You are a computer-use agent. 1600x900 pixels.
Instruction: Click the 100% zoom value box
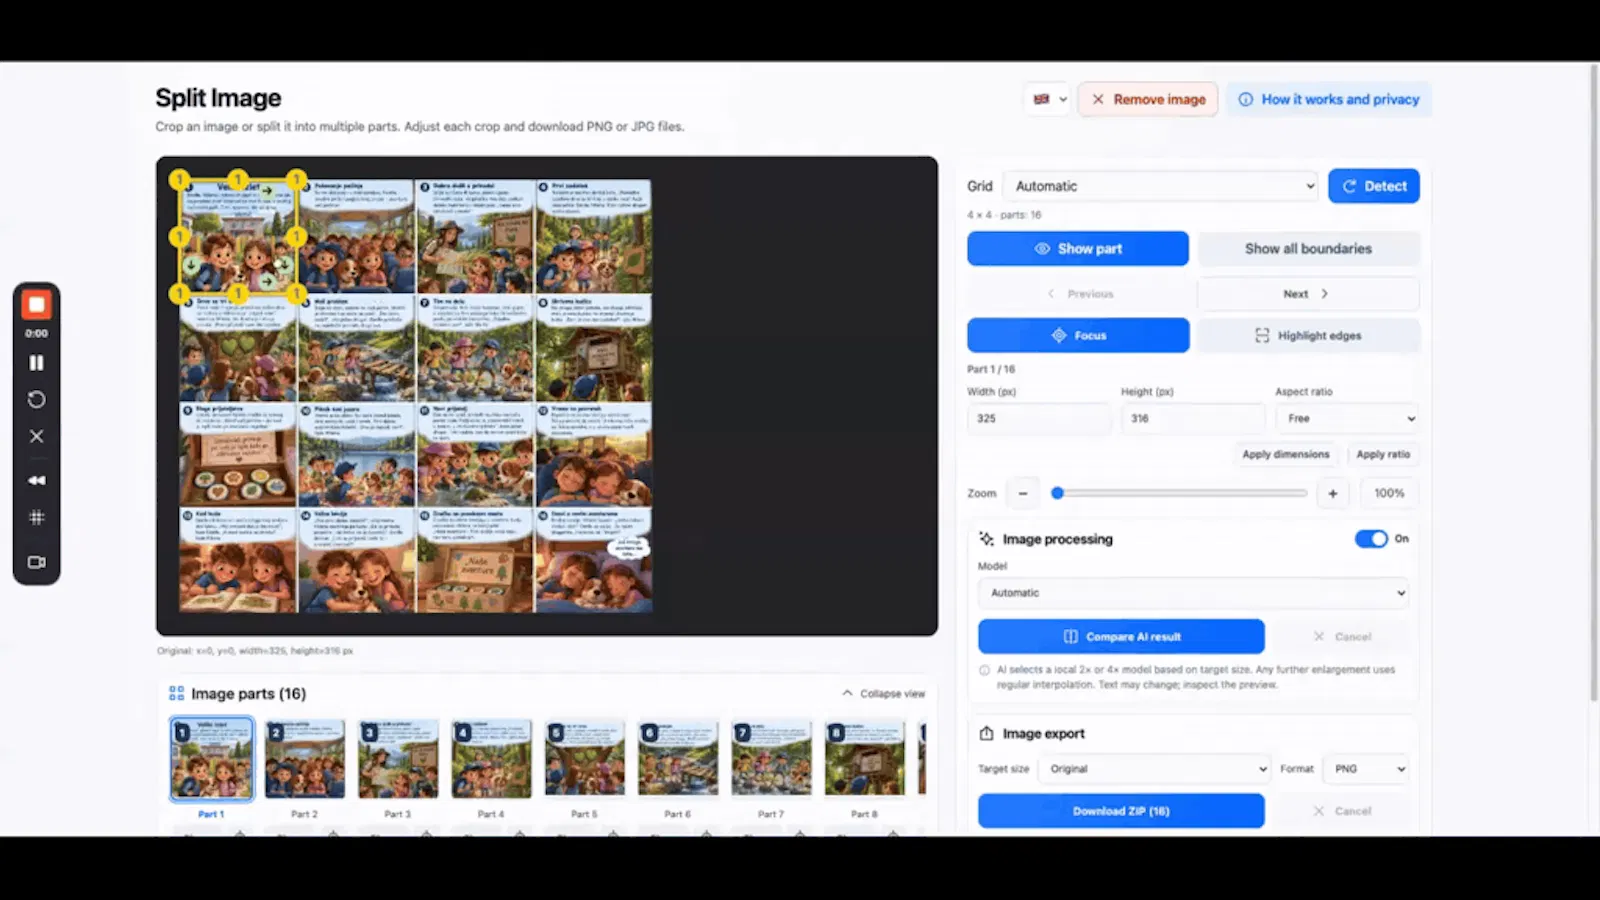point(1389,493)
